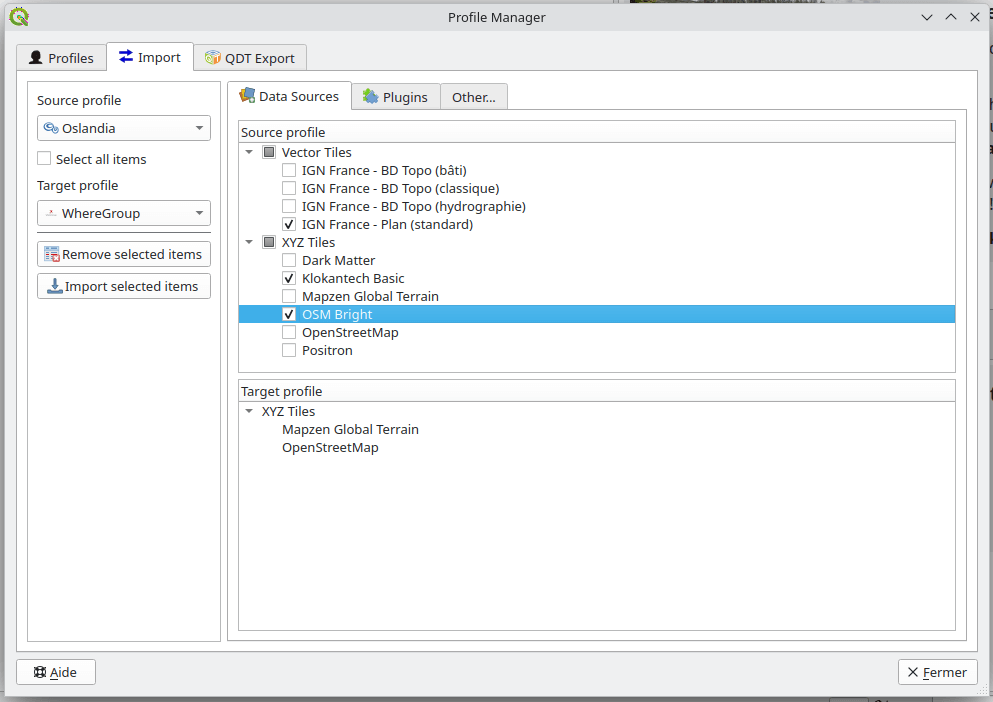Enable the Select all items checkbox
This screenshot has width=993, height=702.
[43, 159]
